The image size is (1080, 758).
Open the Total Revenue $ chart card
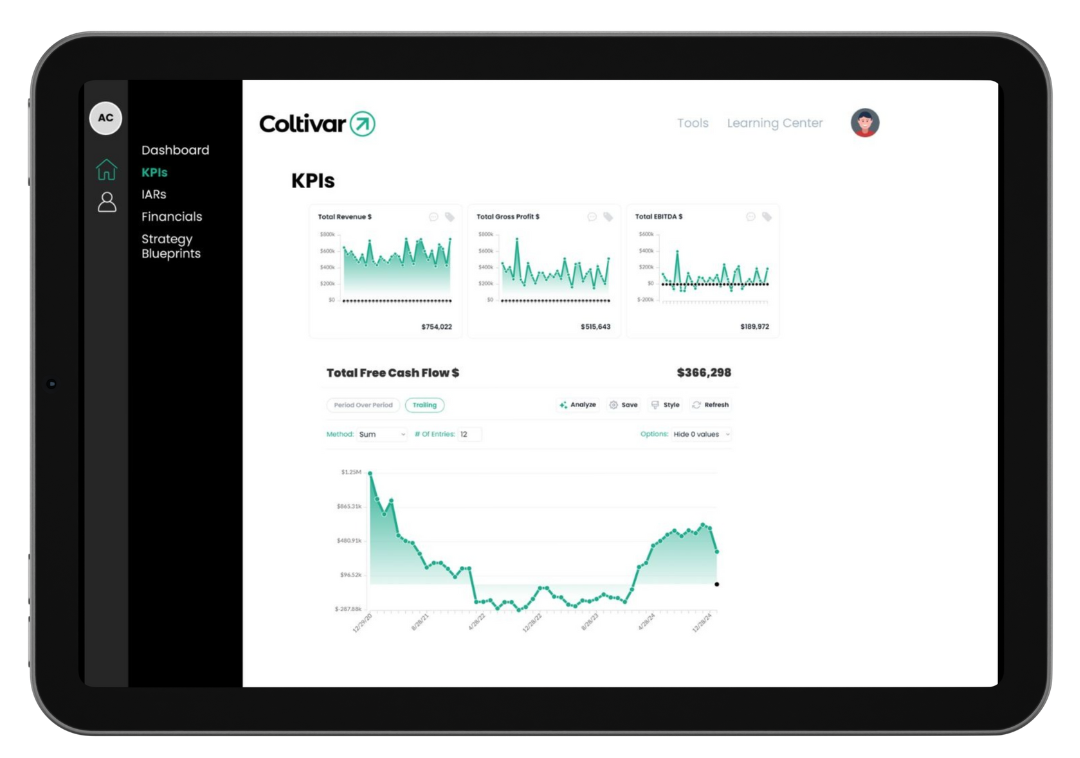385,271
